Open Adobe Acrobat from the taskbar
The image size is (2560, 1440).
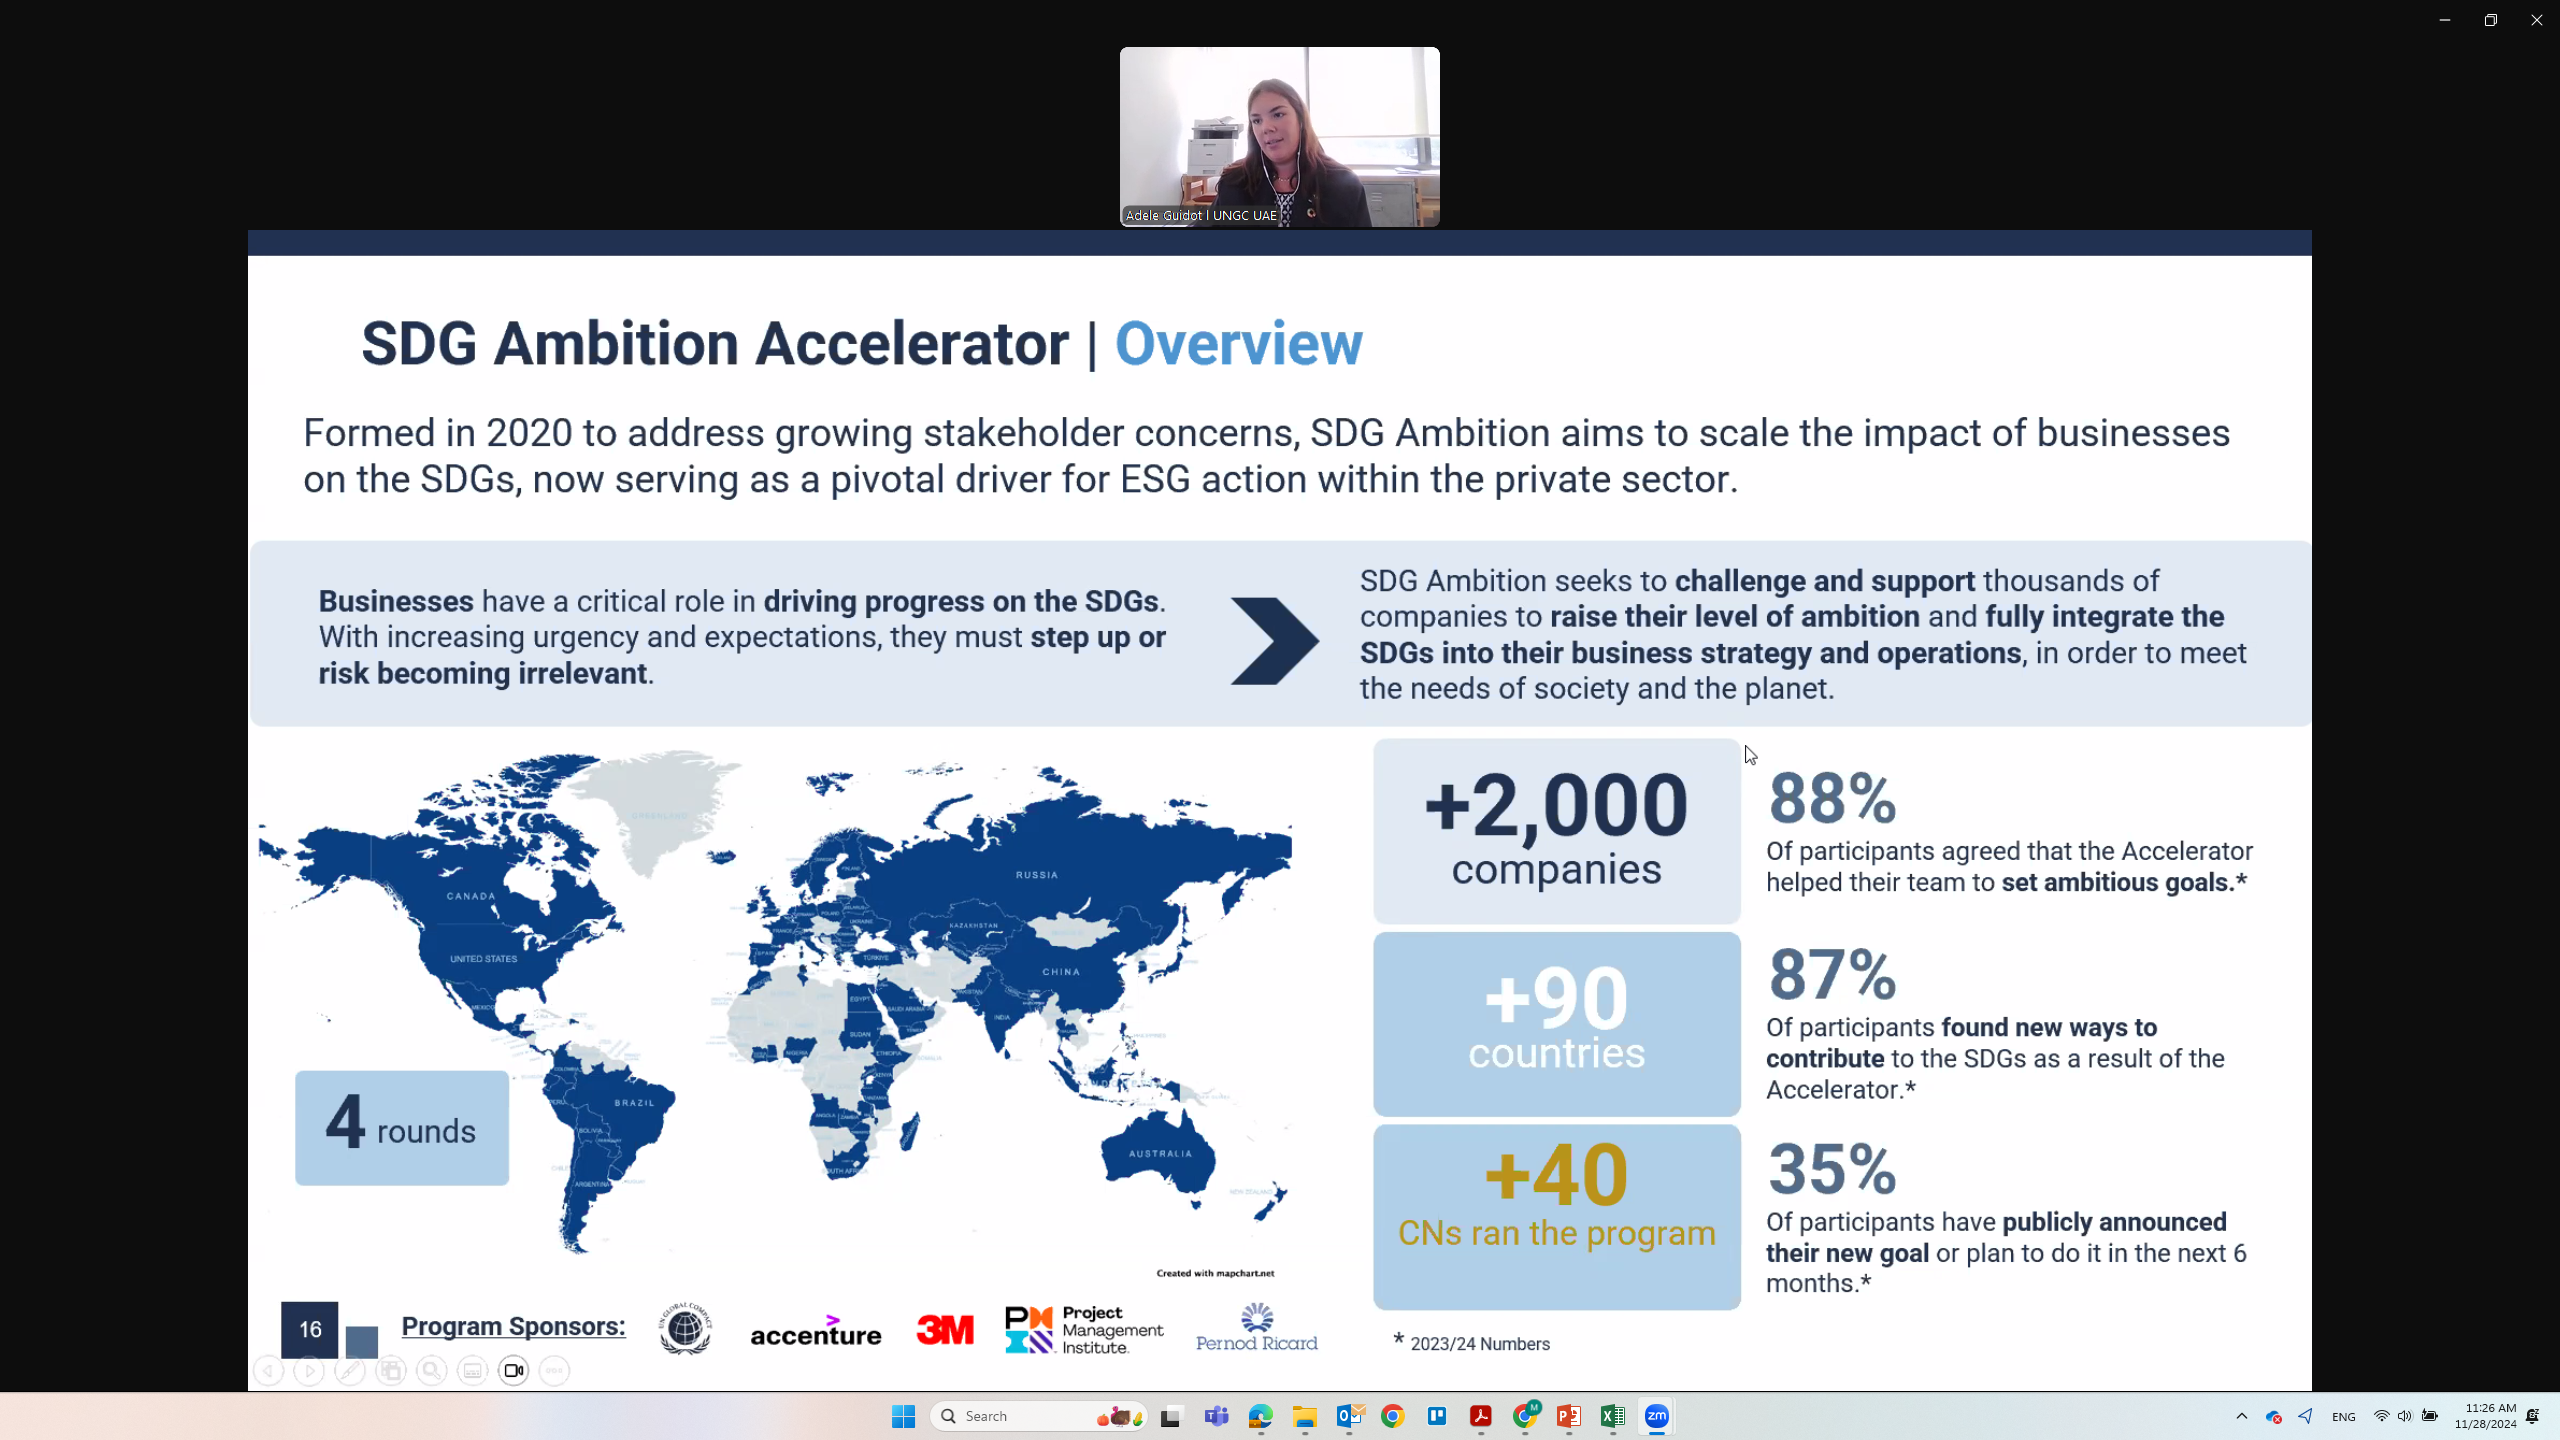1480,1416
